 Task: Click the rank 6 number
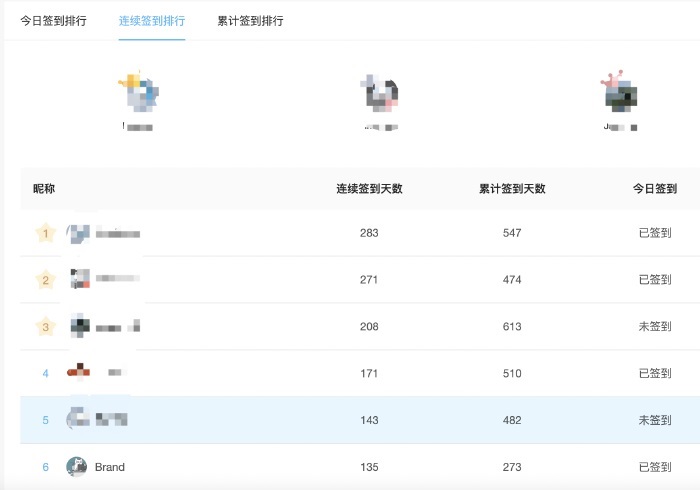tap(46, 467)
